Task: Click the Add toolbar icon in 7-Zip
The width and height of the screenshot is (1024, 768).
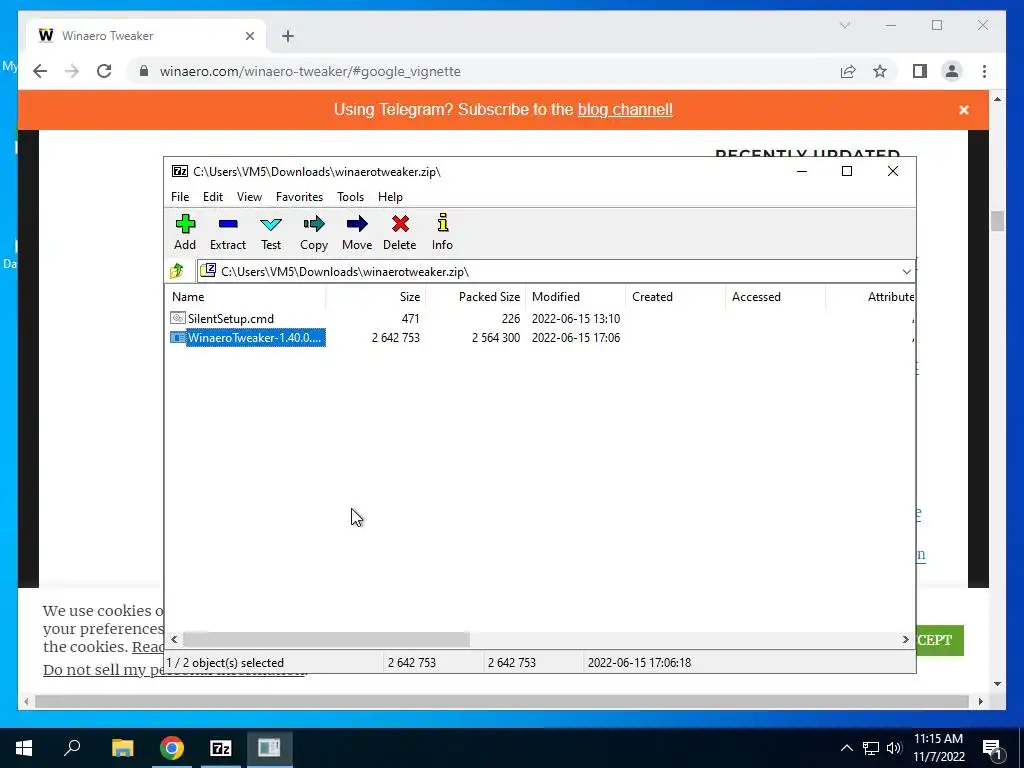Action: (x=185, y=225)
